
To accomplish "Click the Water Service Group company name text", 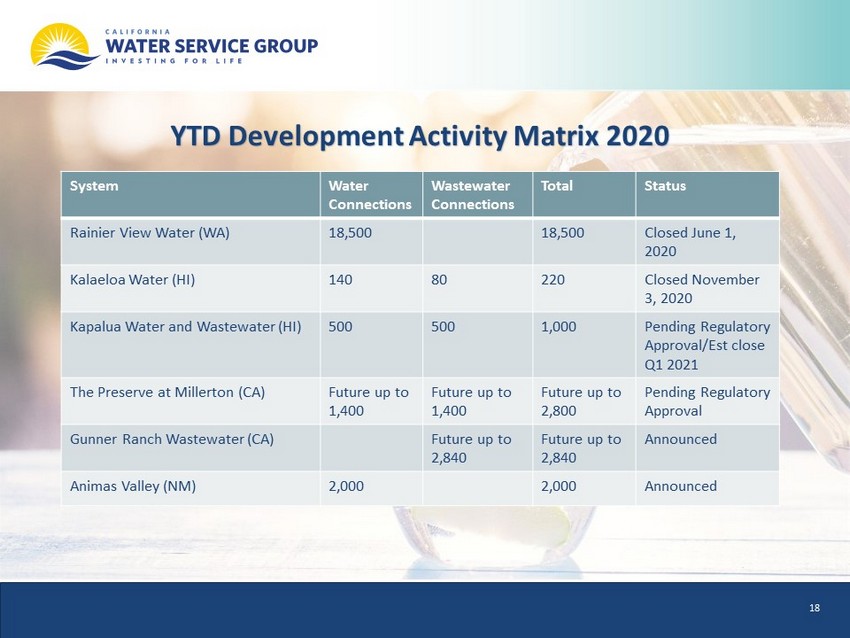I will pos(212,46).
